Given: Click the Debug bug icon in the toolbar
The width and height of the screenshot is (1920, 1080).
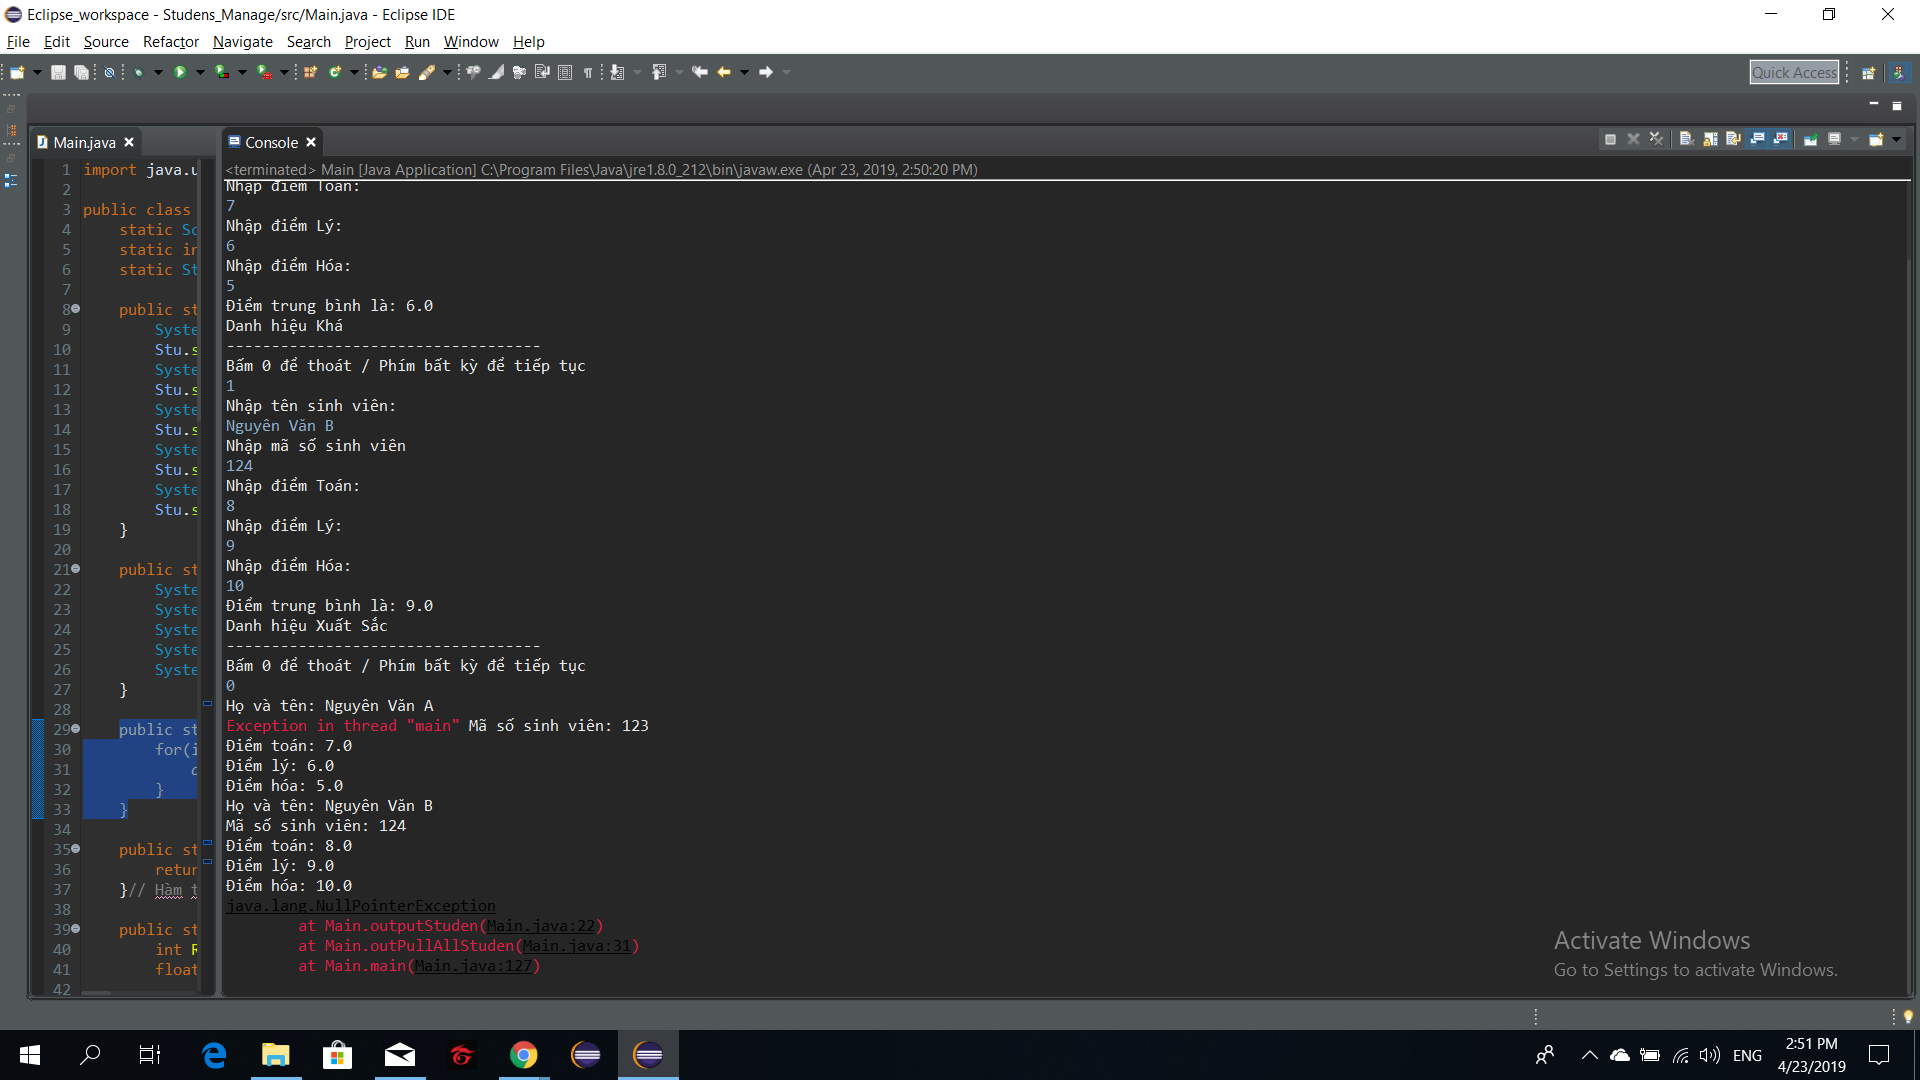Looking at the screenshot, I should [139, 72].
